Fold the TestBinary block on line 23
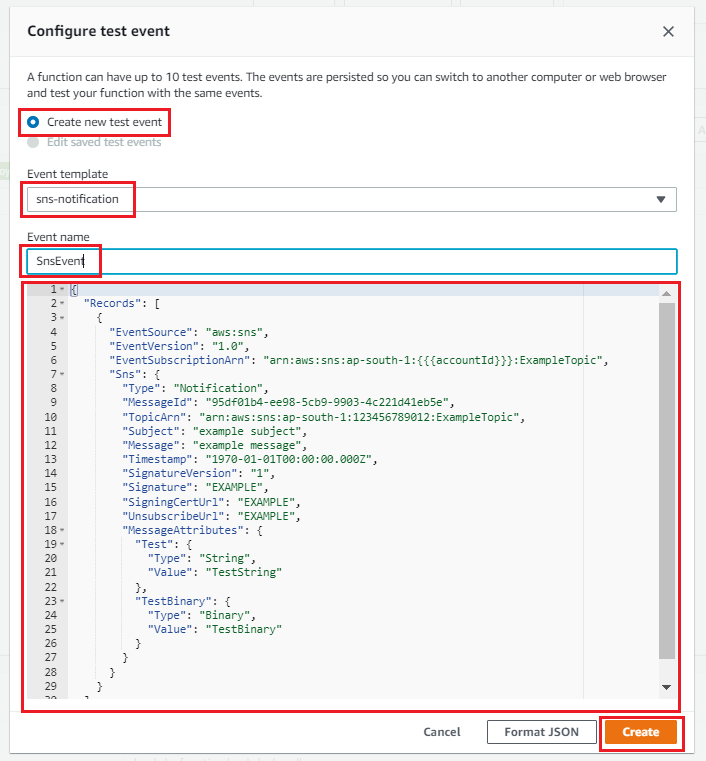 coord(62,601)
